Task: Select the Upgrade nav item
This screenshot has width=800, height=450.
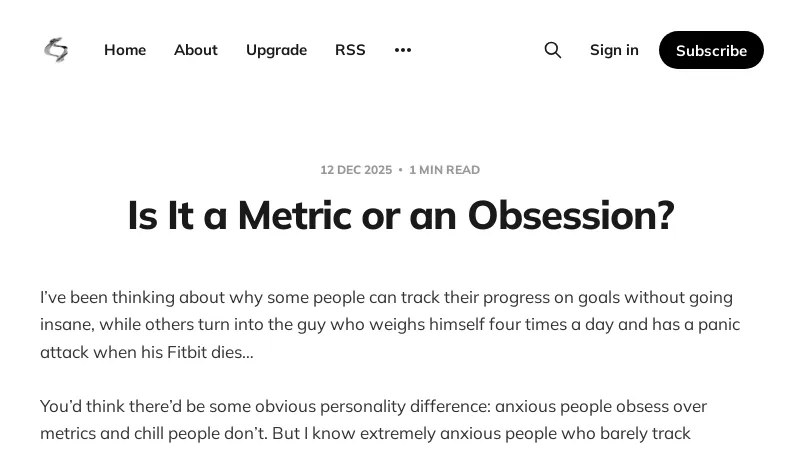Action: pos(276,50)
